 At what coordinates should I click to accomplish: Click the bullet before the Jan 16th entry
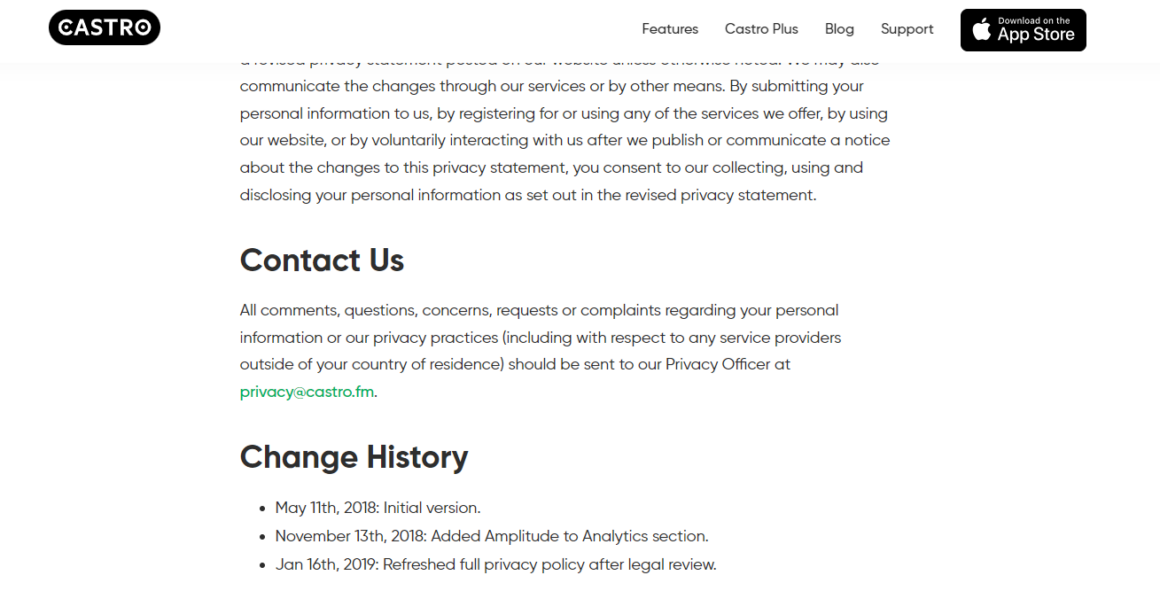262,566
